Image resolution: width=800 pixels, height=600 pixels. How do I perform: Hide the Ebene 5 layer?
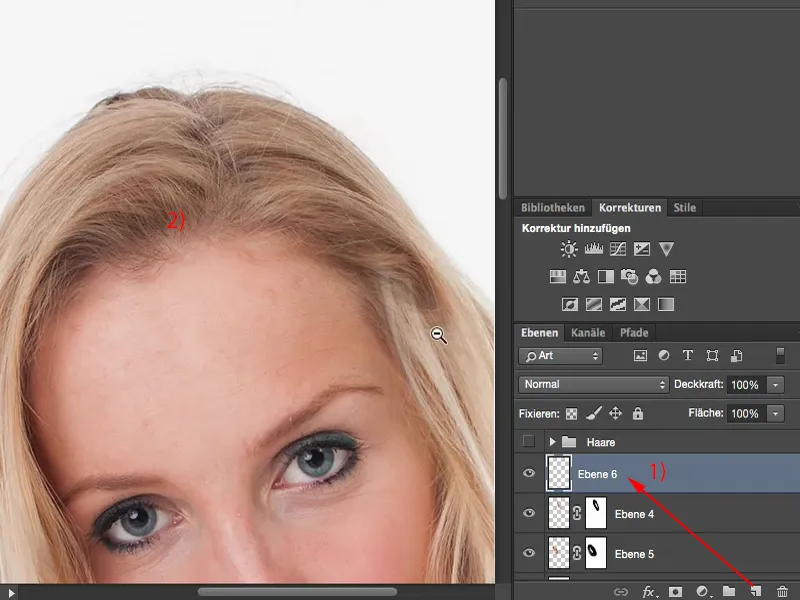point(529,553)
